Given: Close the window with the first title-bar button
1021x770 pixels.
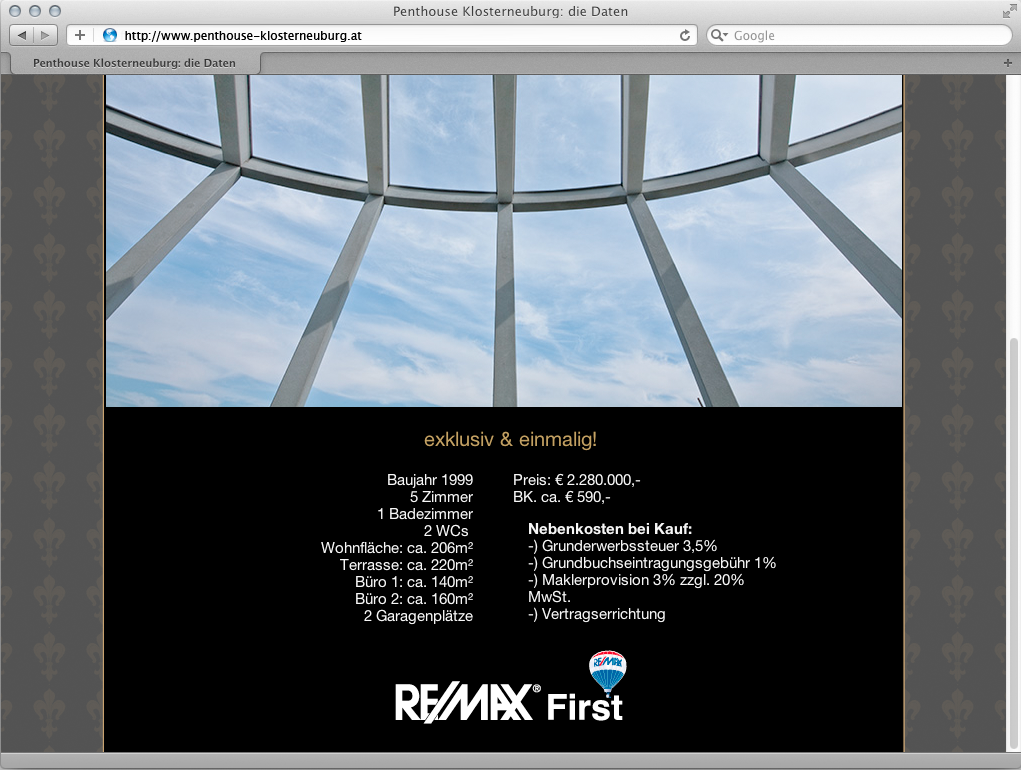Looking at the screenshot, I should click(x=15, y=11).
